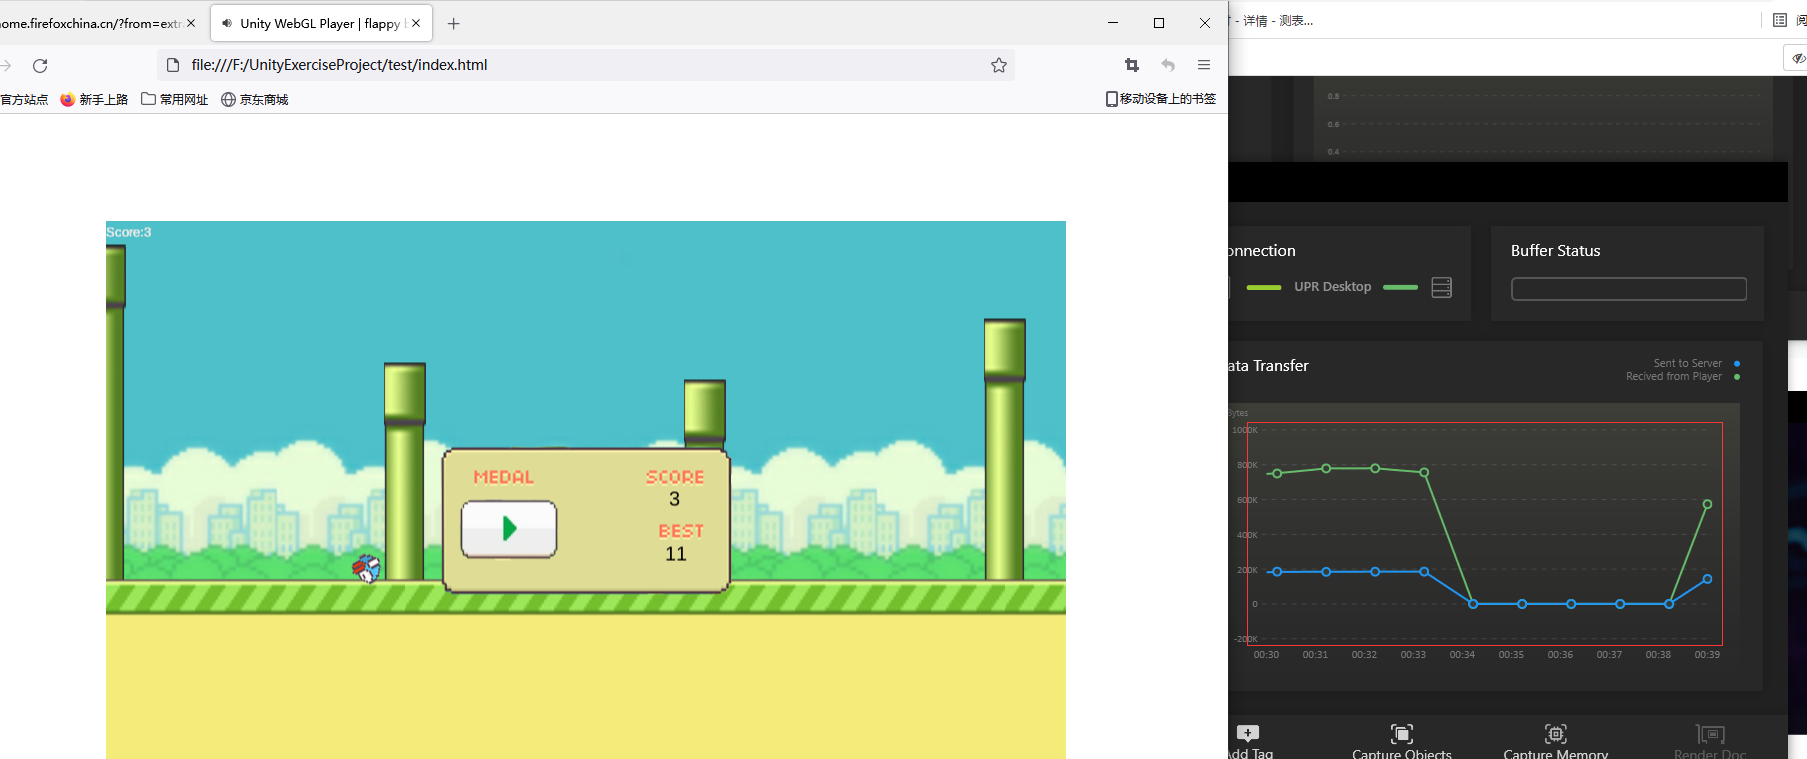This screenshot has width=1807, height=759.
Task: Click the address bar with index.html URL
Action: (585, 65)
